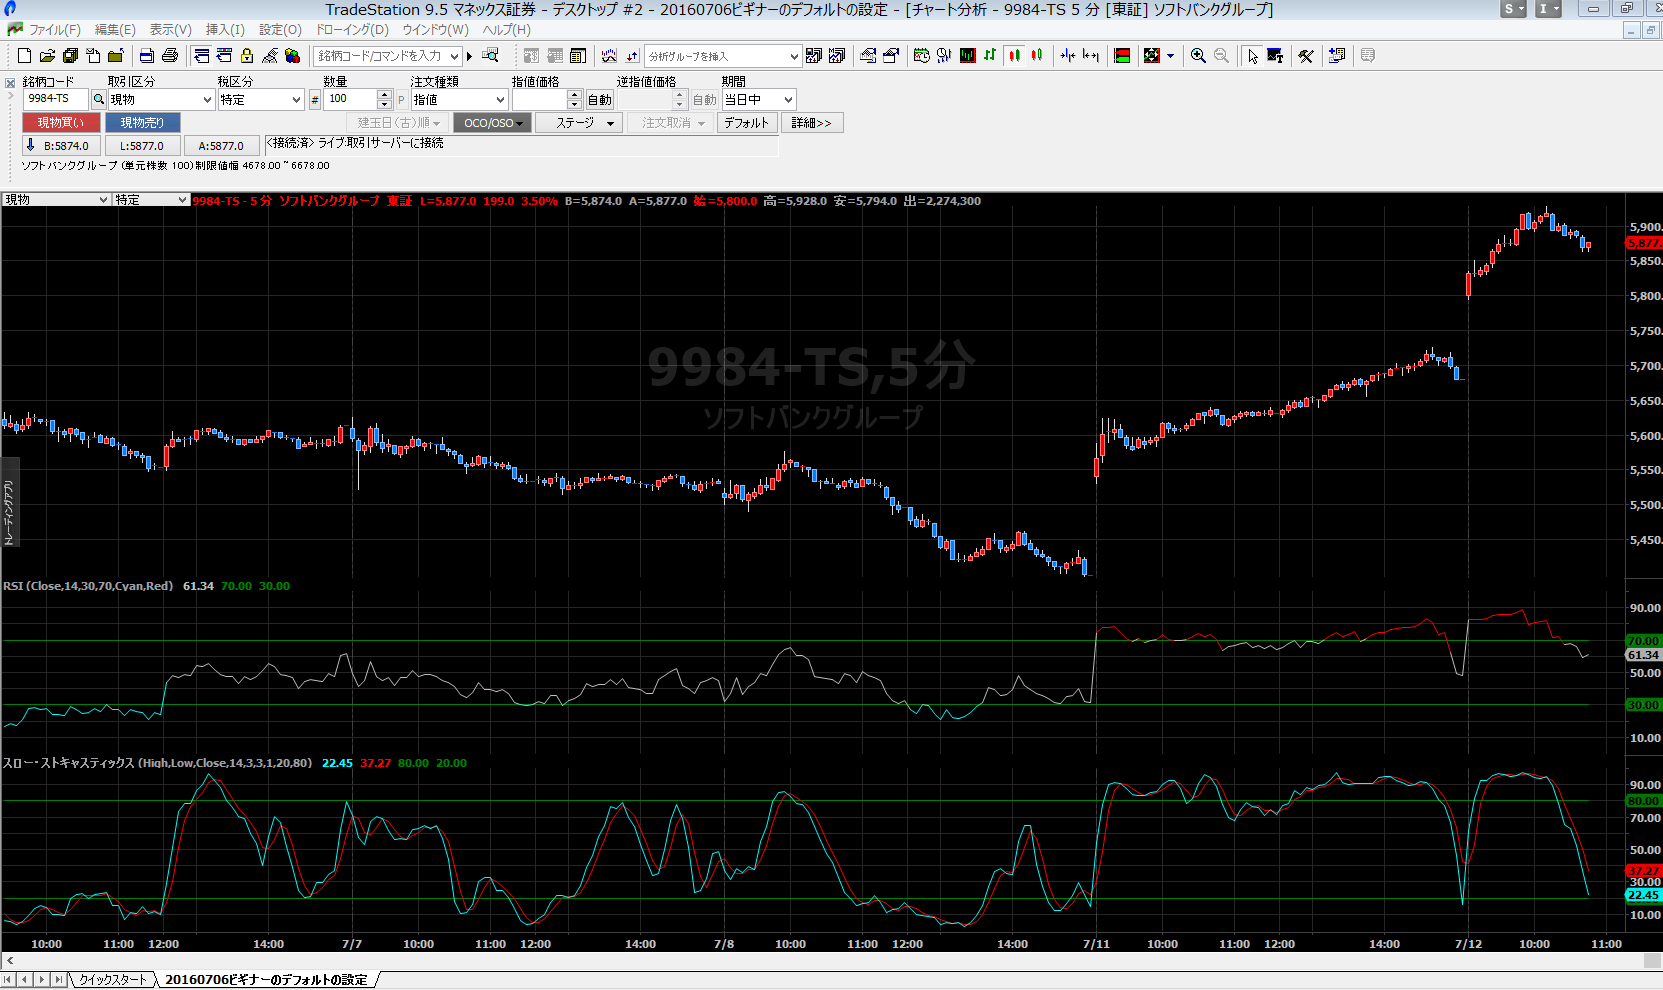The image size is (1663, 990).
Task: Open the ヘルプ(H) menu
Action: (x=507, y=30)
